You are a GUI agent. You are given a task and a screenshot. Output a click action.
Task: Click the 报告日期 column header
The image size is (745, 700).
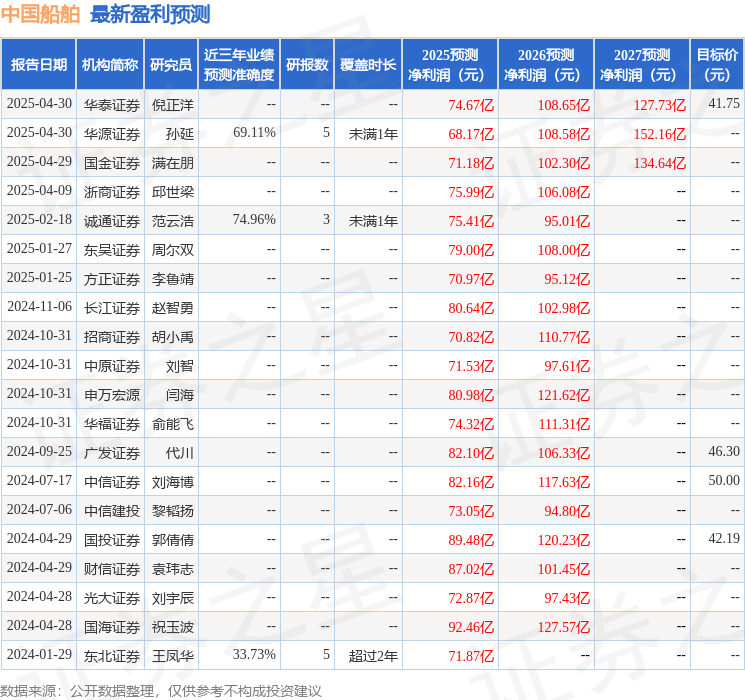click(x=38, y=64)
